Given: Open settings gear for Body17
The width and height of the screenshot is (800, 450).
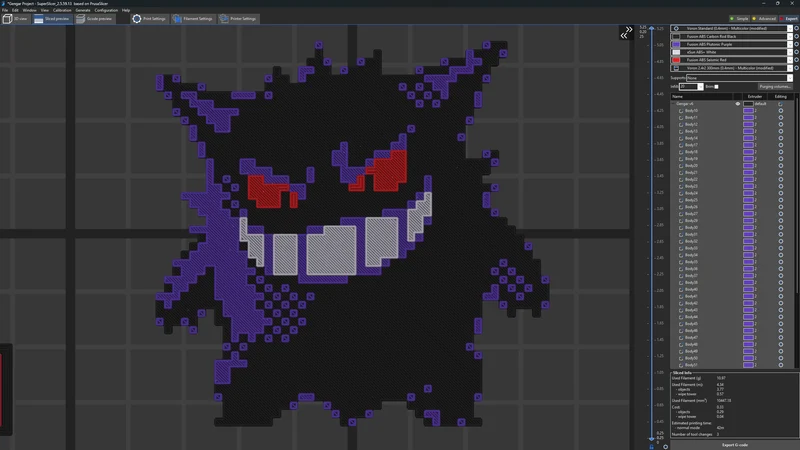Looking at the screenshot, I should click(781, 145).
